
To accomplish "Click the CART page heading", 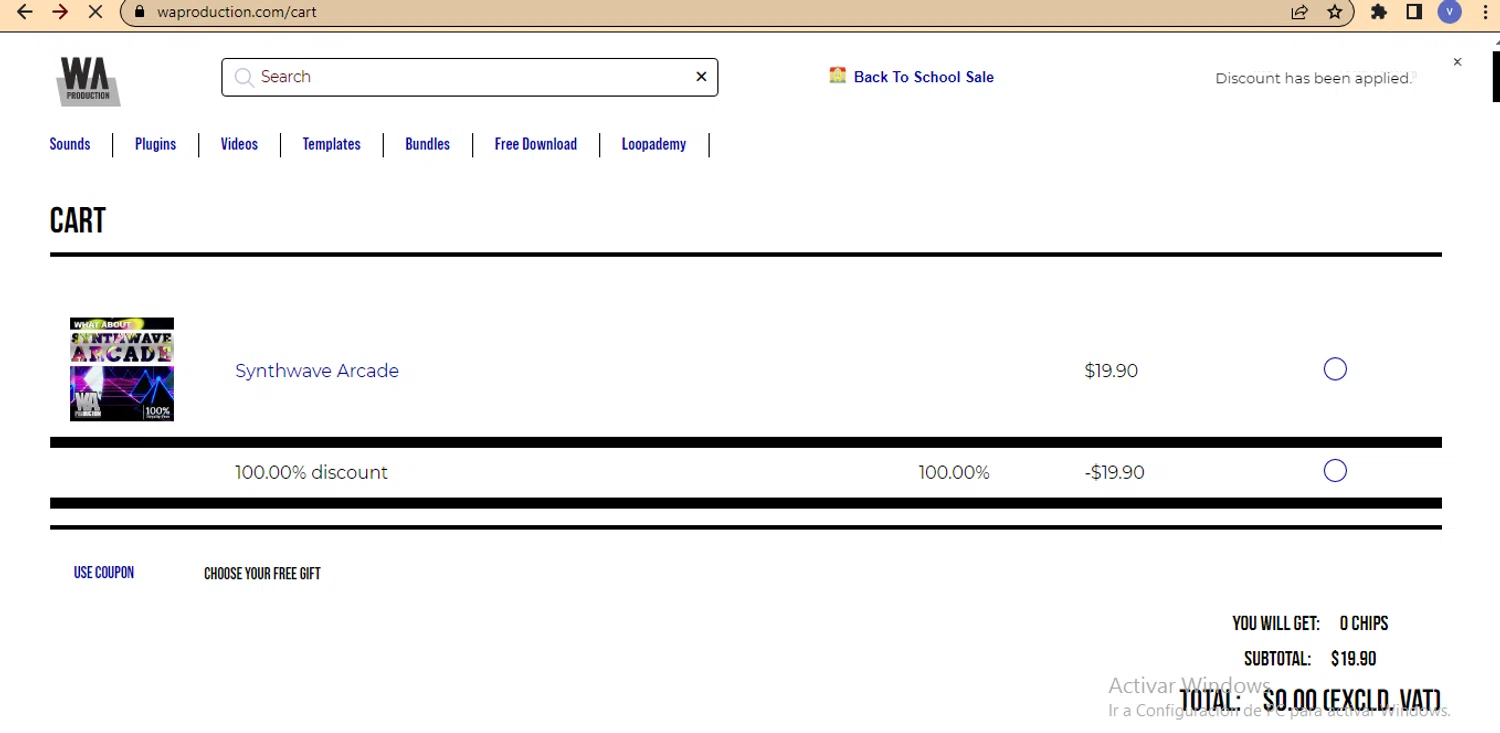I will tap(78, 220).
